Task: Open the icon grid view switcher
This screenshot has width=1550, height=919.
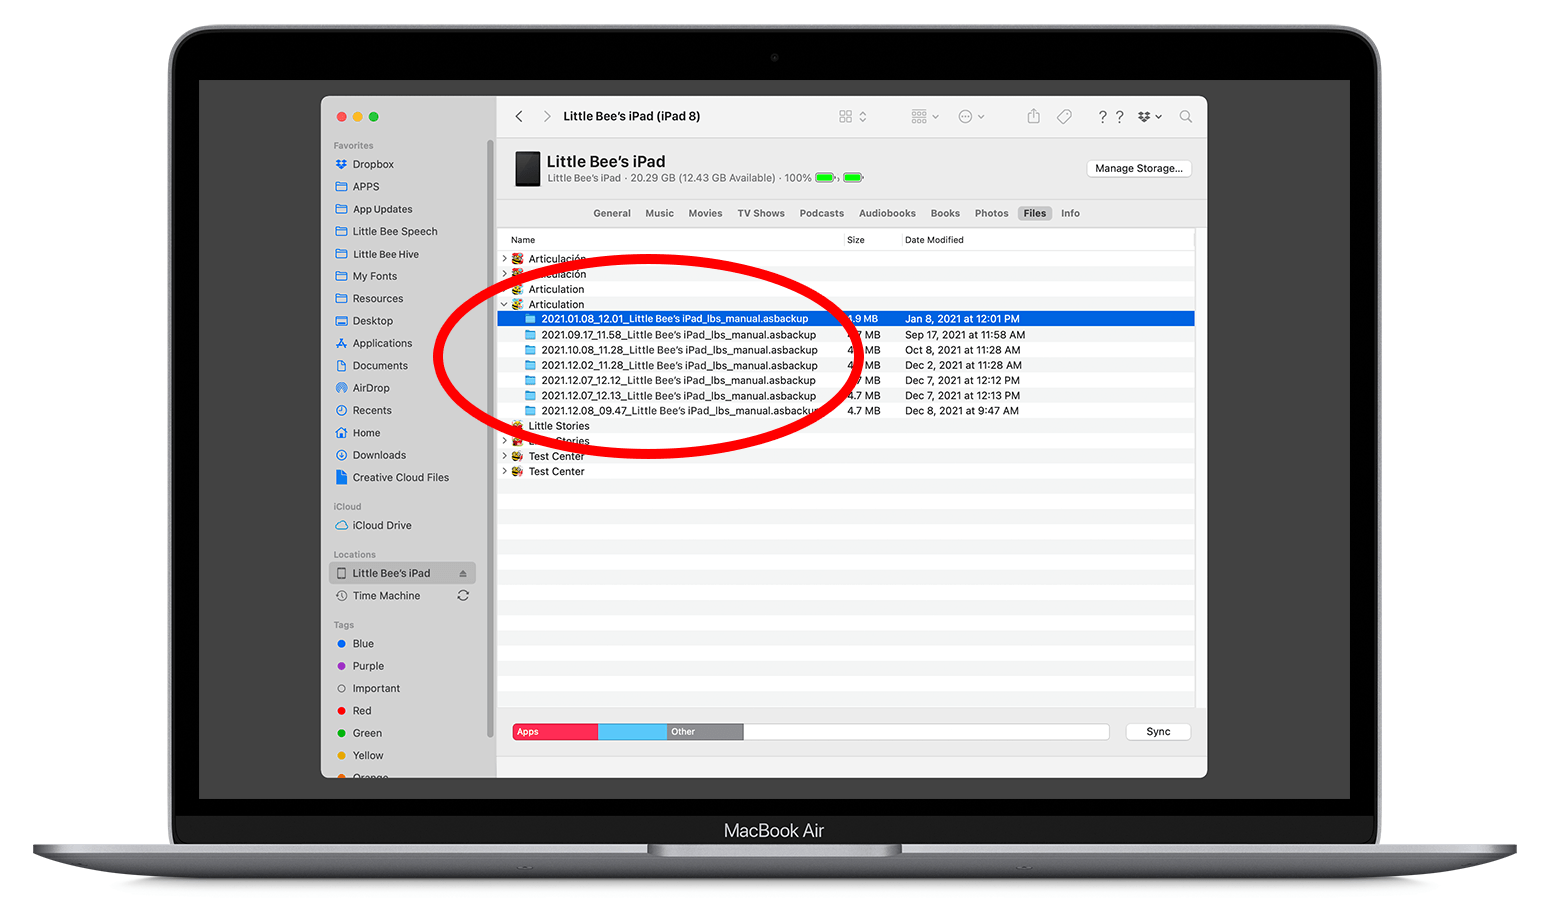Action: pos(853,117)
